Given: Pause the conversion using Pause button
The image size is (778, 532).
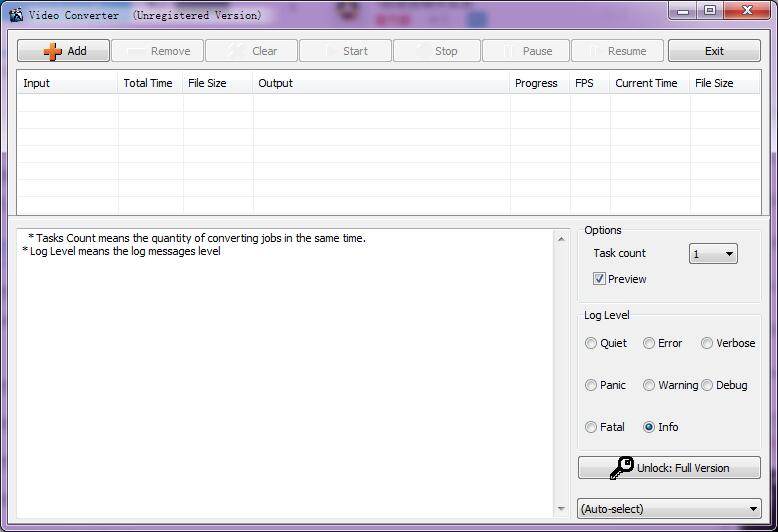Looking at the screenshot, I should [x=526, y=51].
